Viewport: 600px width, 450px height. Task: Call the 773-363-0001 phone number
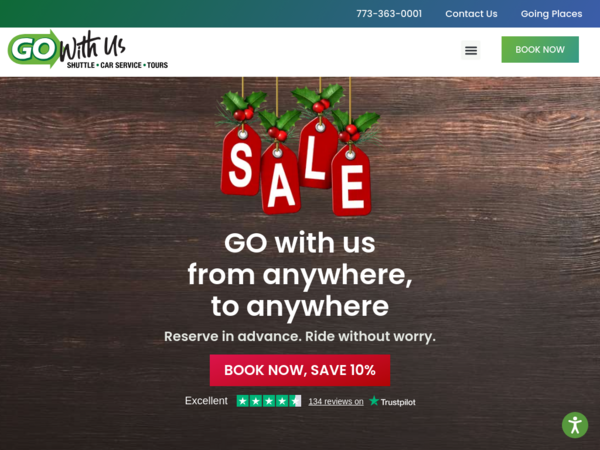coord(389,14)
